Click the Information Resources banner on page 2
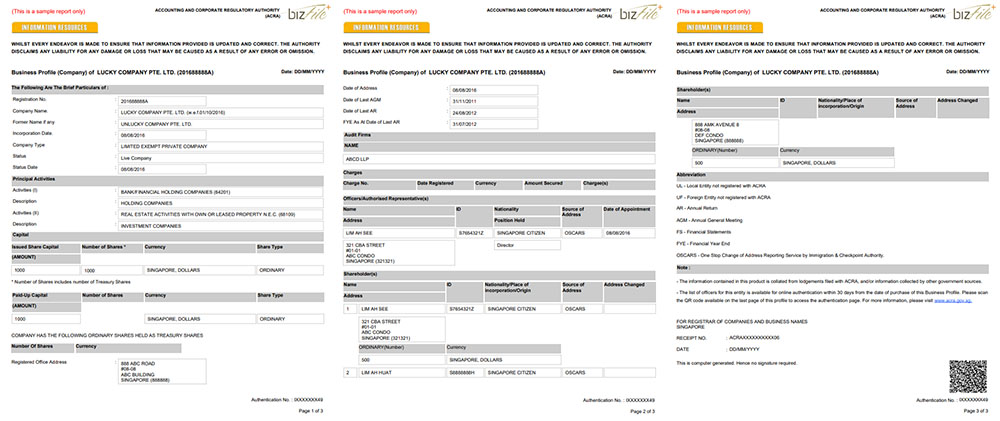 386,27
